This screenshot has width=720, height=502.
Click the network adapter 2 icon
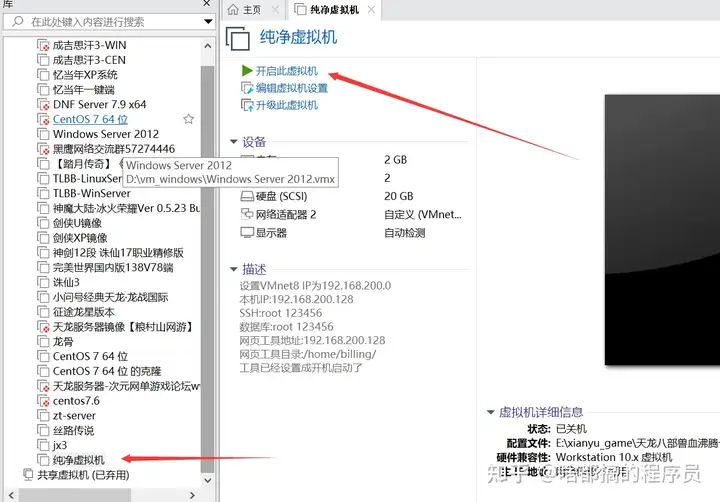point(247,214)
